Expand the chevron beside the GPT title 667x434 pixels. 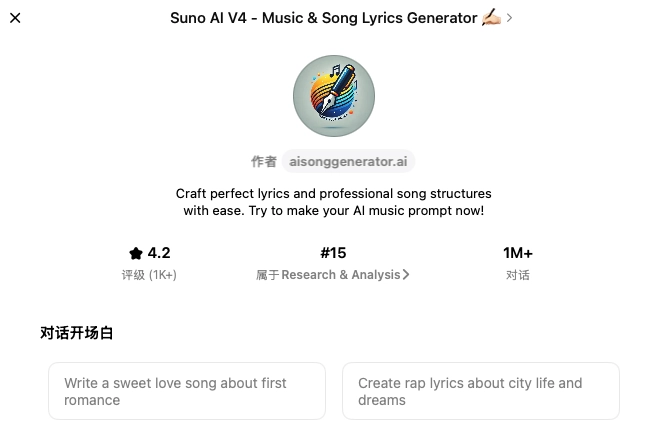(x=509, y=18)
